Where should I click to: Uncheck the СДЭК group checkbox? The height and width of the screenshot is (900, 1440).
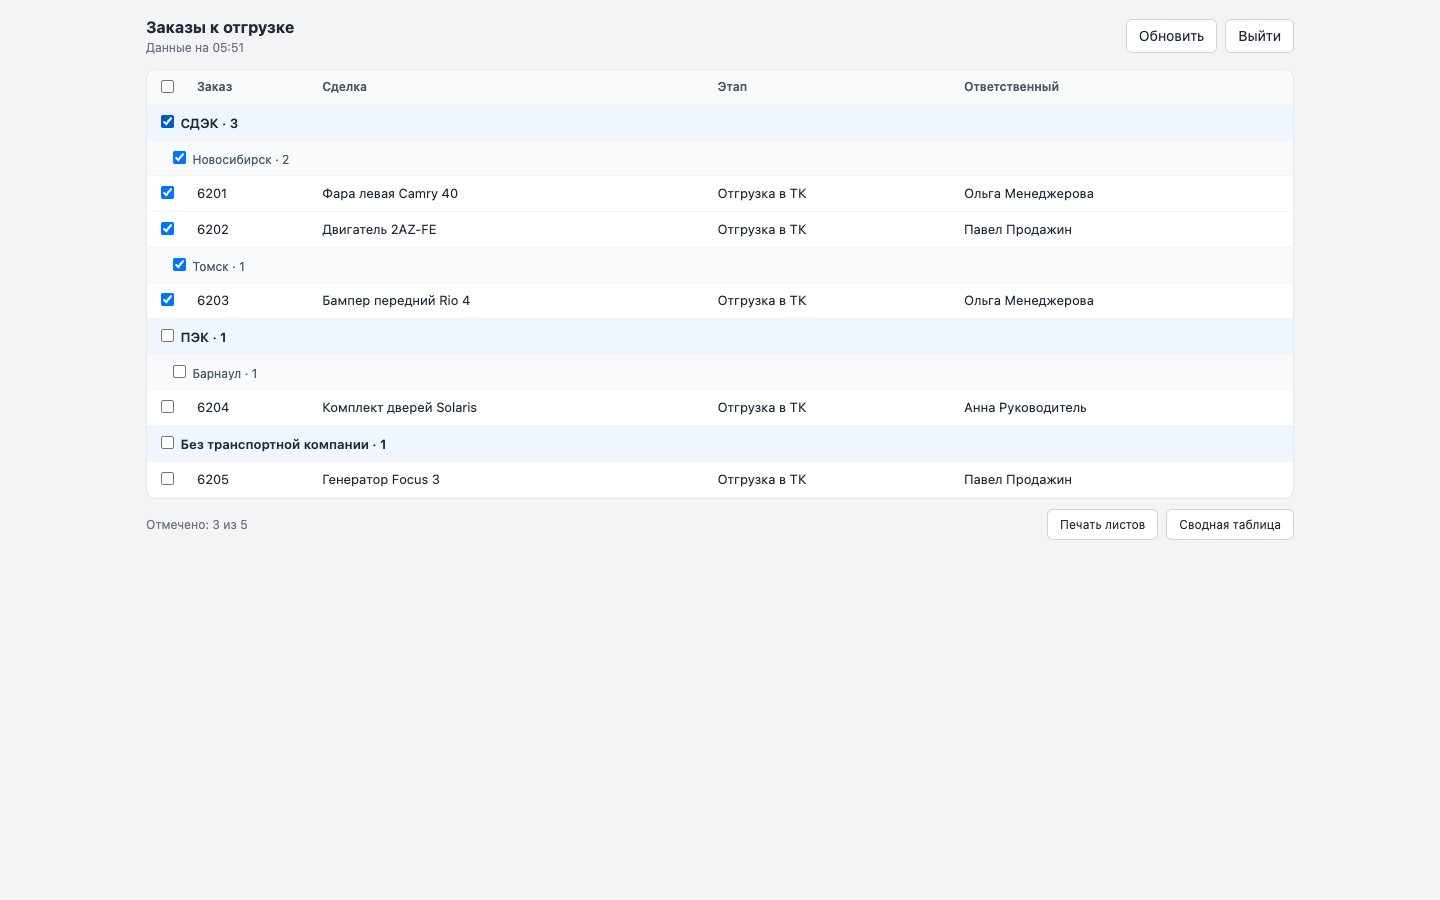[x=167, y=122]
